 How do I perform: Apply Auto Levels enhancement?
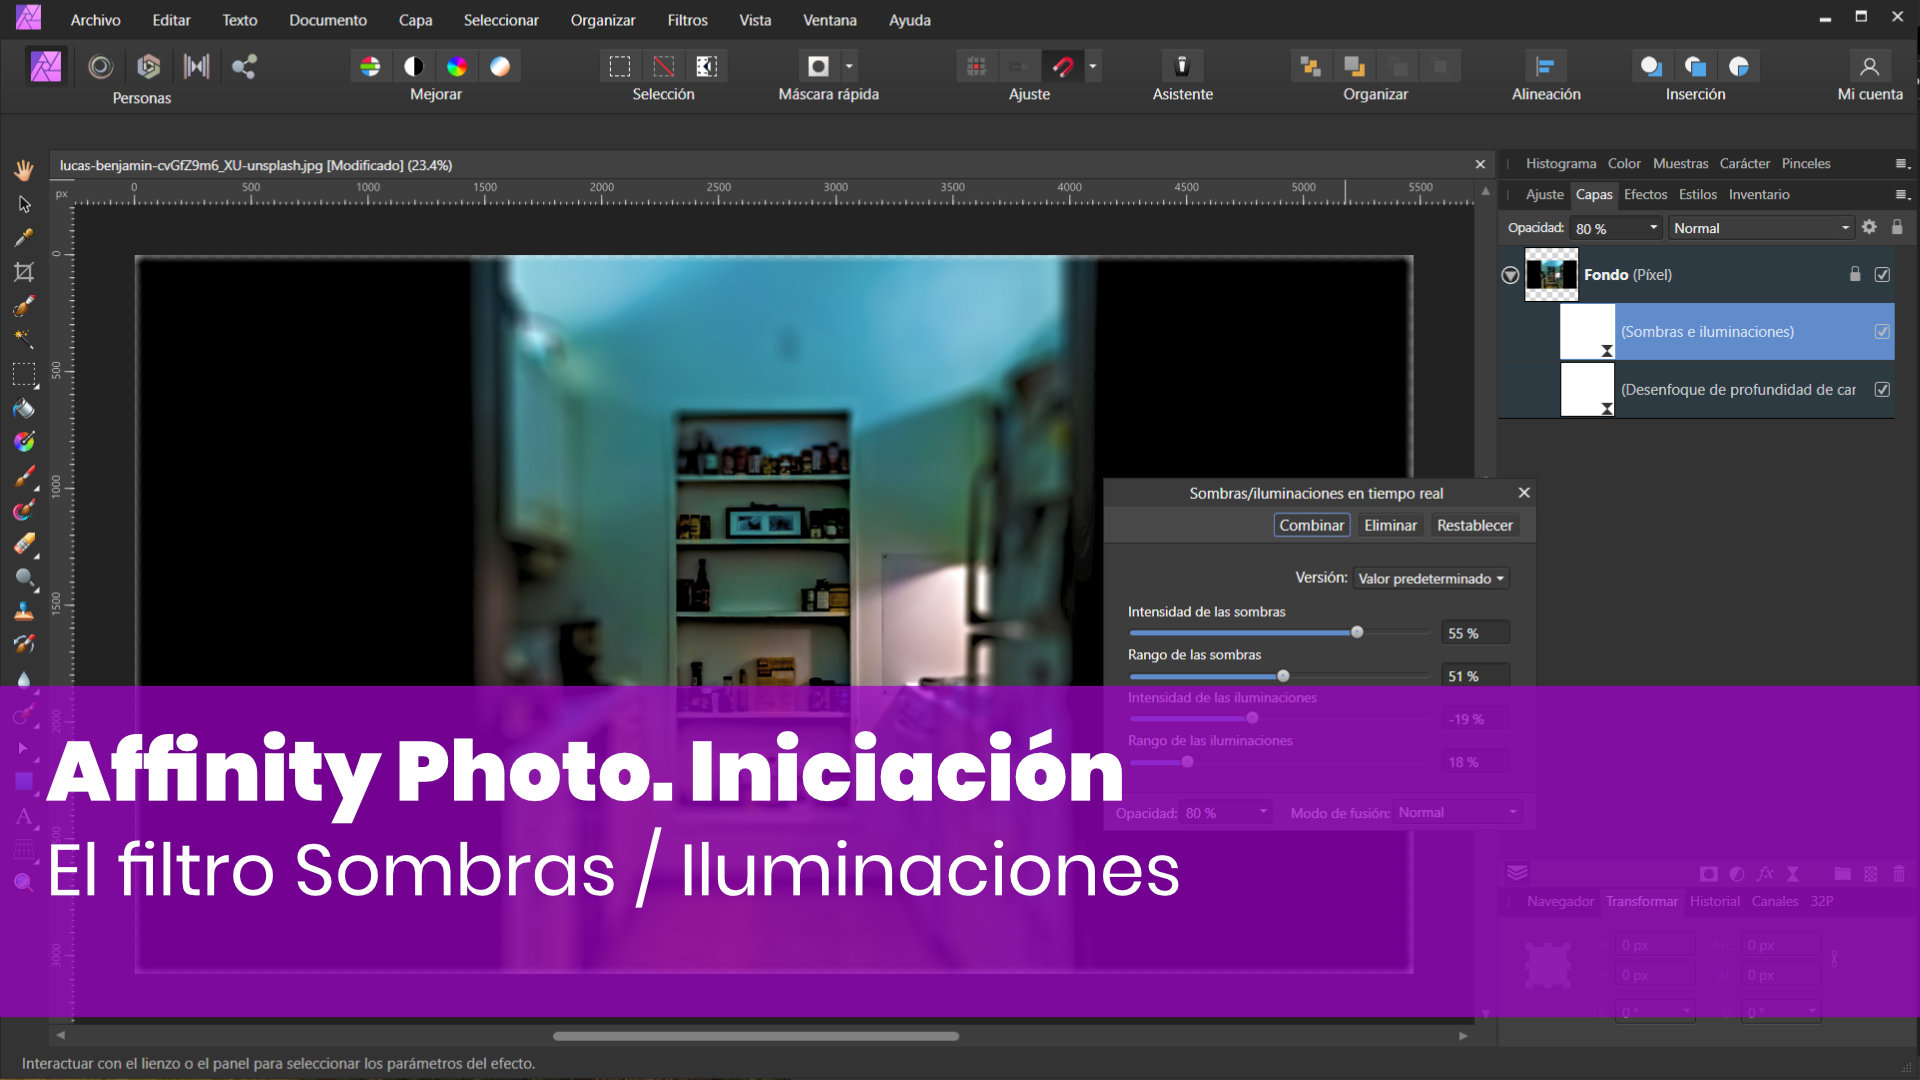click(x=370, y=66)
